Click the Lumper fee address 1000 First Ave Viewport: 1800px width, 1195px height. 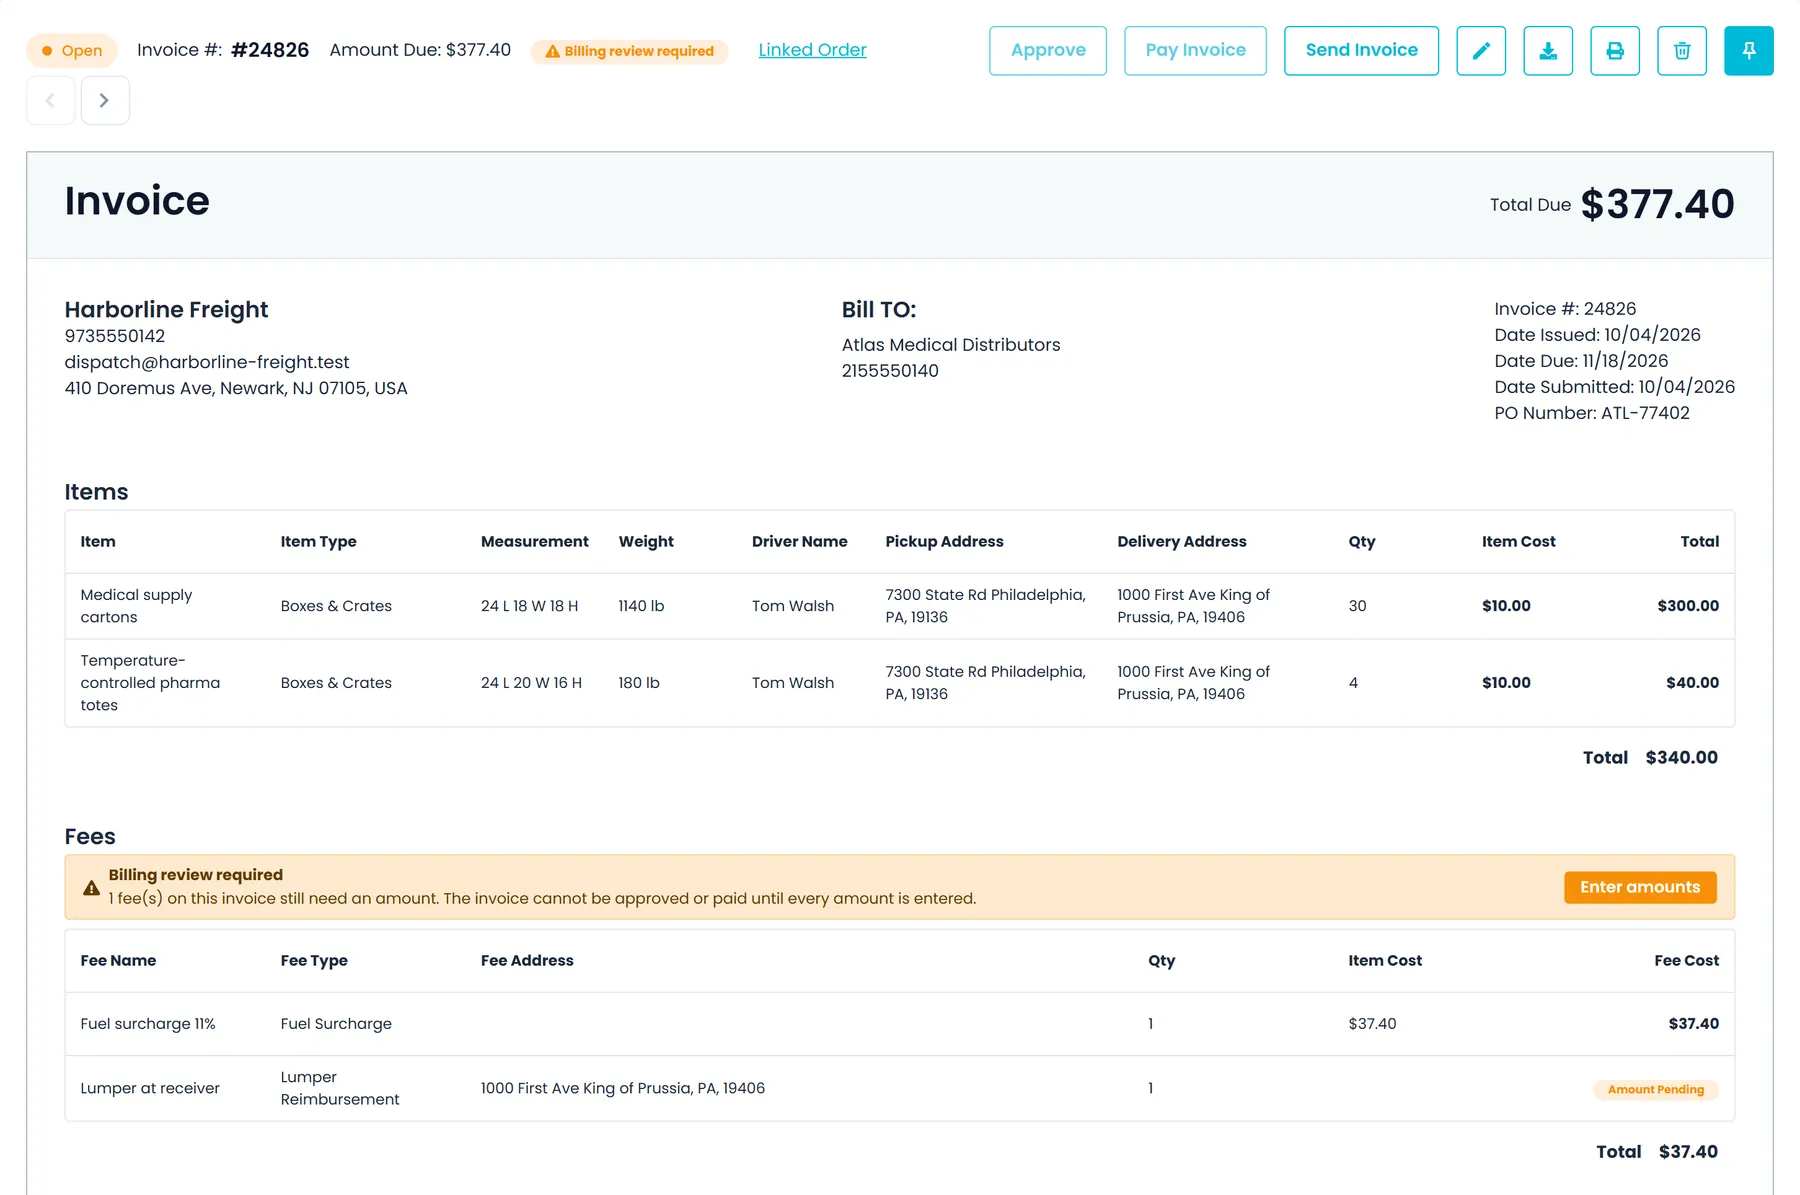622,1088
